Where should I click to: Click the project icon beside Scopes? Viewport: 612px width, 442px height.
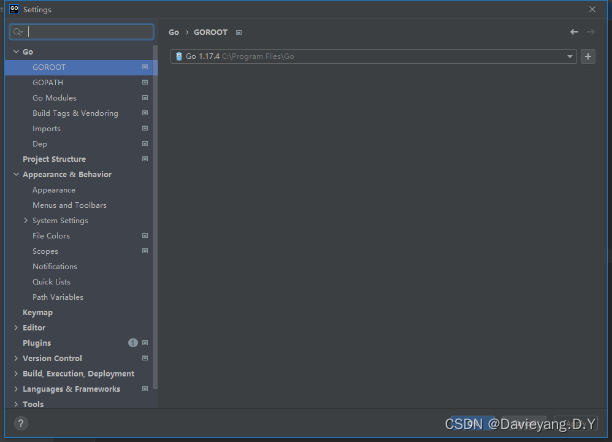pyautogui.click(x=145, y=251)
